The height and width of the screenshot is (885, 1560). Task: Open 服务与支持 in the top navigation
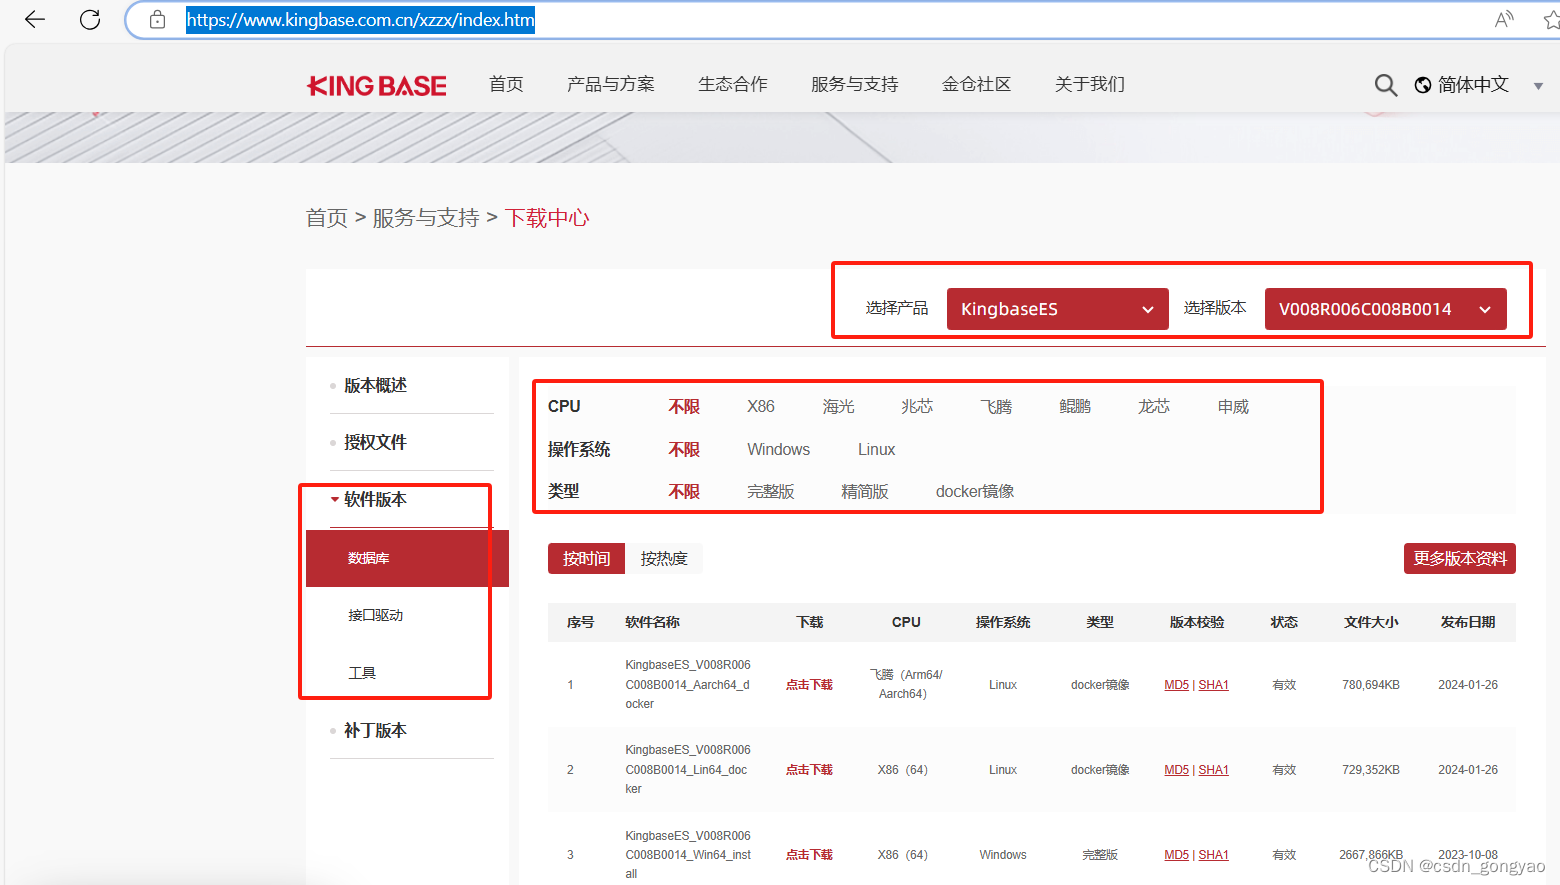pyautogui.click(x=855, y=84)
